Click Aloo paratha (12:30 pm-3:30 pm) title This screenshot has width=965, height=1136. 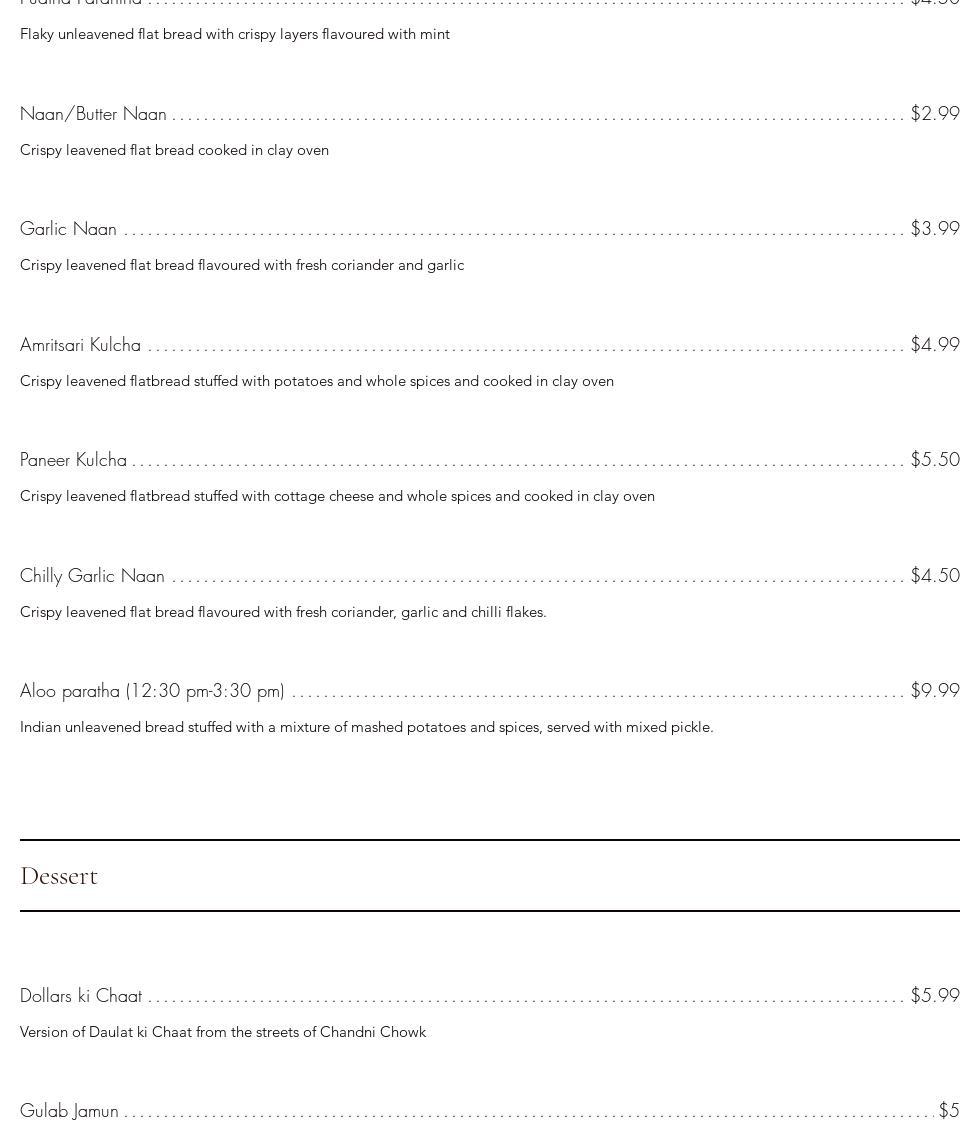(152, 691)
